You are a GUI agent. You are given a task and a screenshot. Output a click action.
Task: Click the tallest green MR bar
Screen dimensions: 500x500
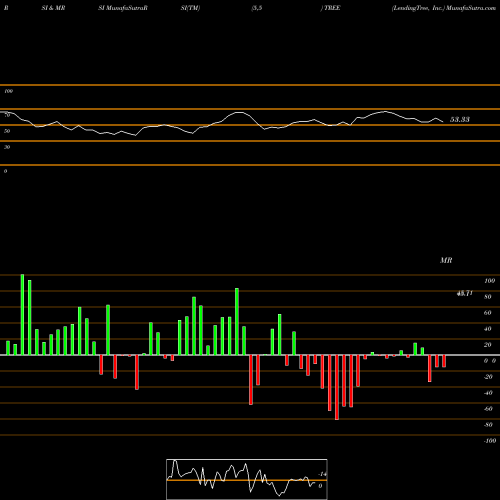pos(22,315)
